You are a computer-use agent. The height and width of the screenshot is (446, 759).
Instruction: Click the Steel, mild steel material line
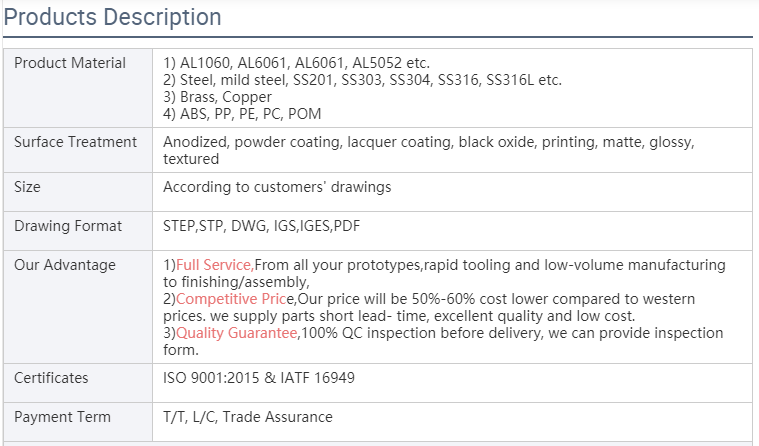coord(362,80)
